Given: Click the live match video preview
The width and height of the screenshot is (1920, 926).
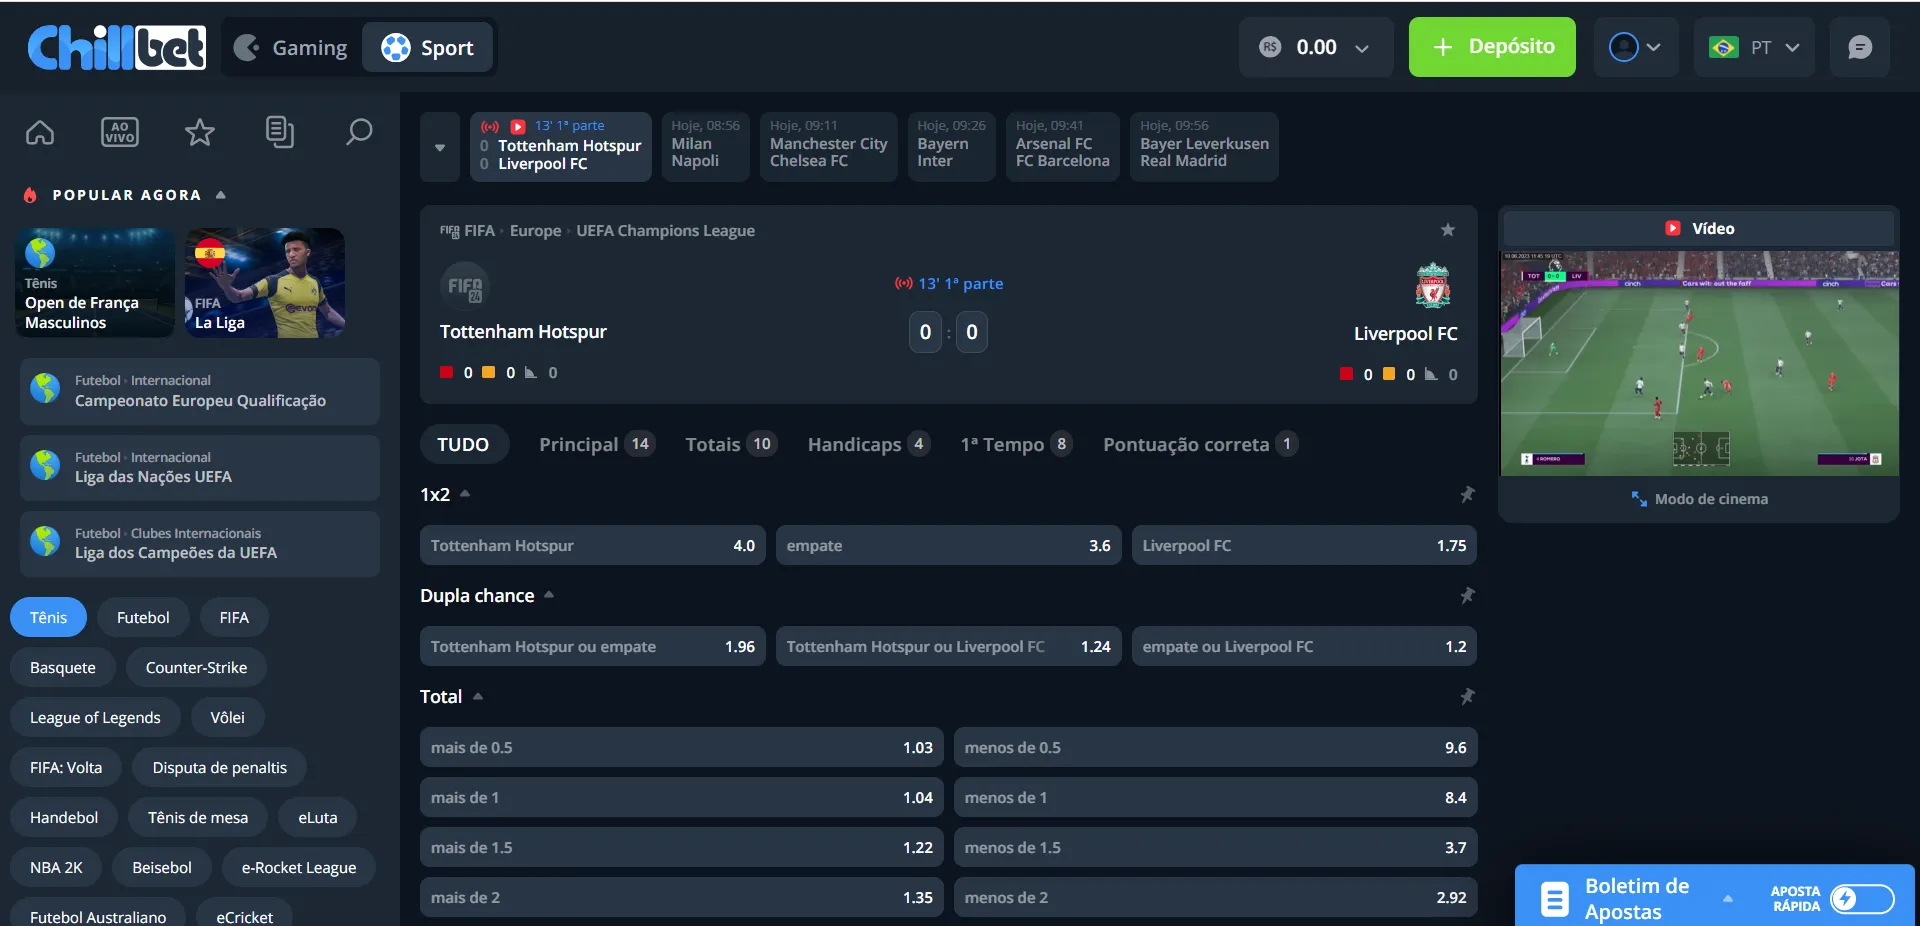Looking at the screenshot, I should pos(1699,363).
